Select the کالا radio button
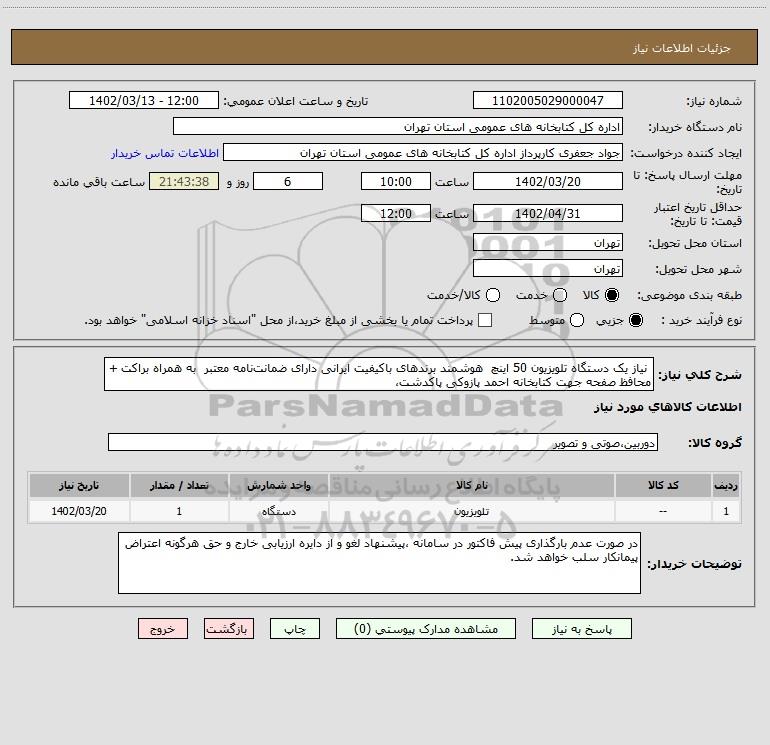This screenshot has width=770, height=745. click(612, 295)
